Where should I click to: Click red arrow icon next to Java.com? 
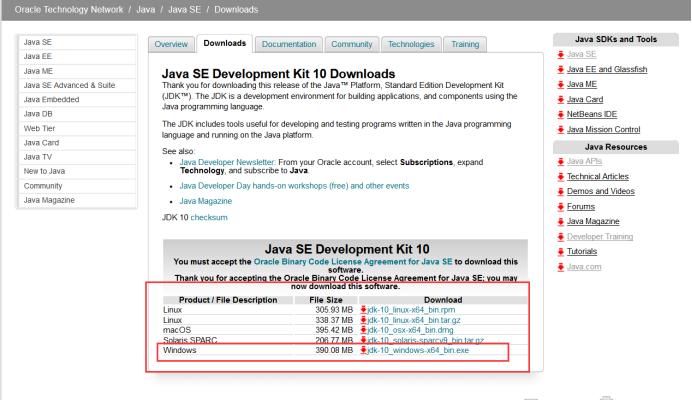tap(560, 267)
